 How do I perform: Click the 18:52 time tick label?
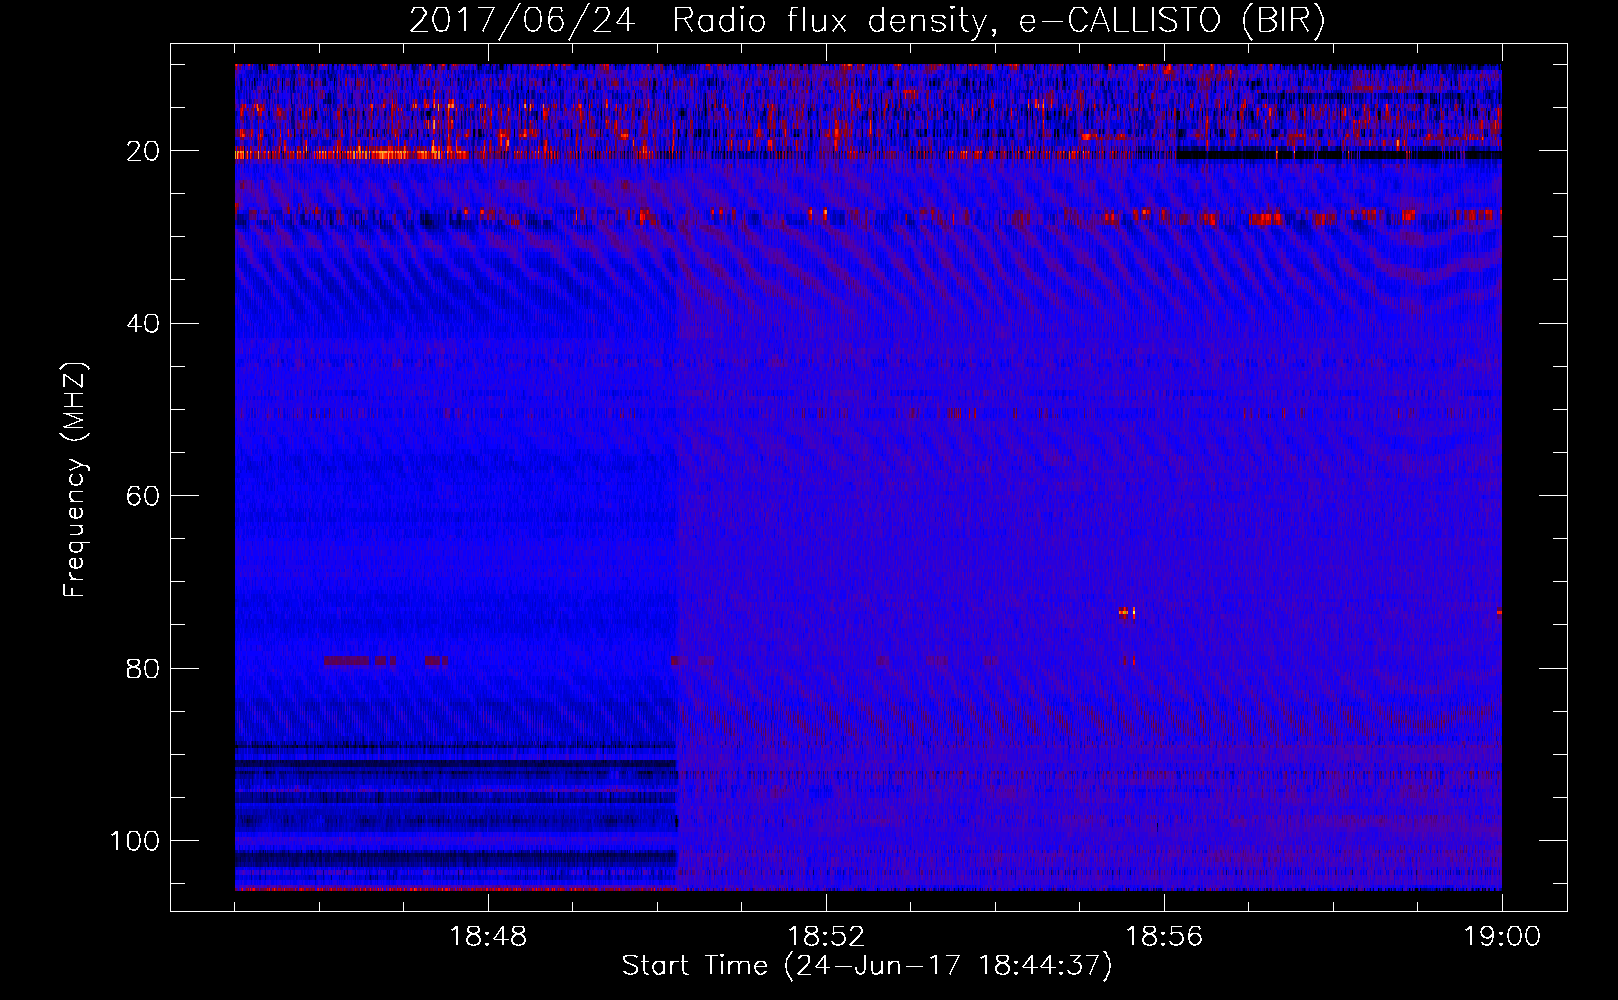coord(826,937)
